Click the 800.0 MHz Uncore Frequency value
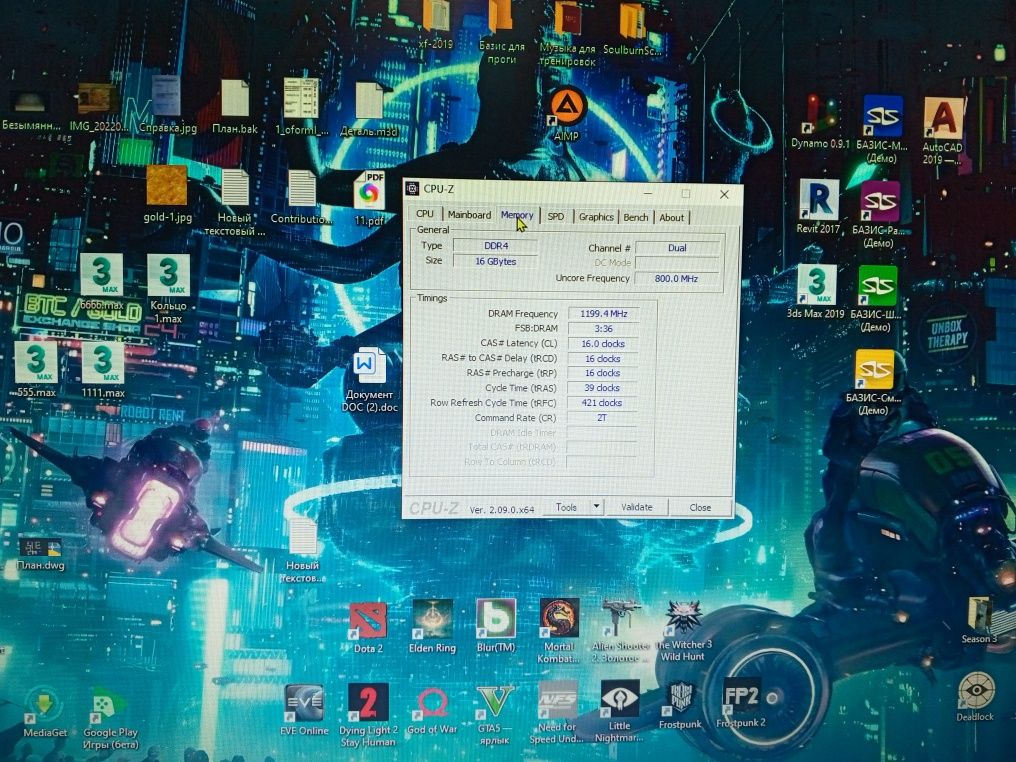Screen dimensions: 1016x762 point(676,279)
